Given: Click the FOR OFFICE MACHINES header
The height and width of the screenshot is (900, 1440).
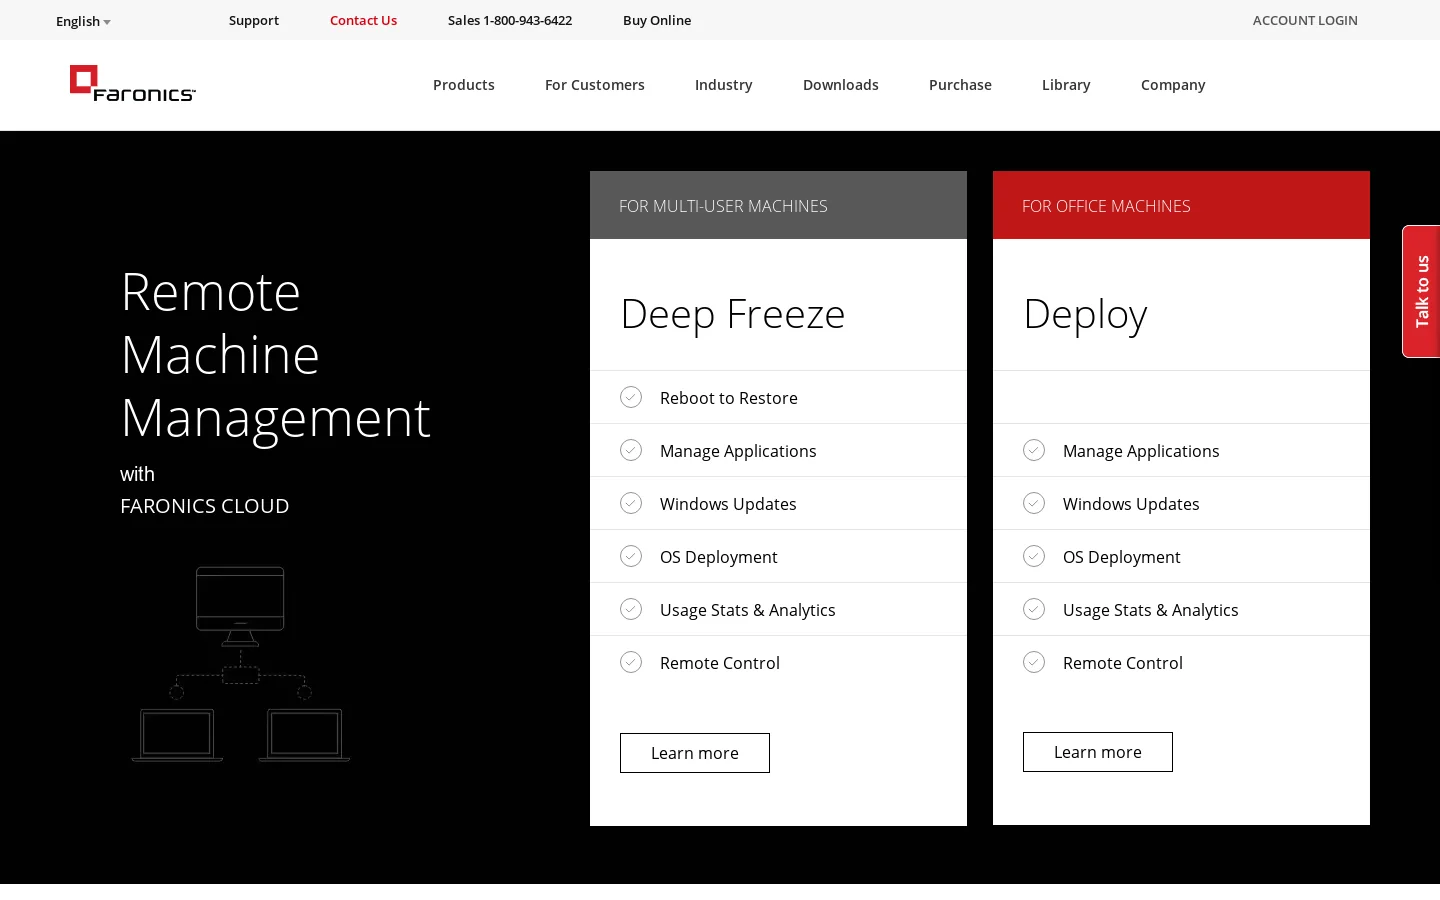Looking at the screenshot, I should (x=1181, y=205).
